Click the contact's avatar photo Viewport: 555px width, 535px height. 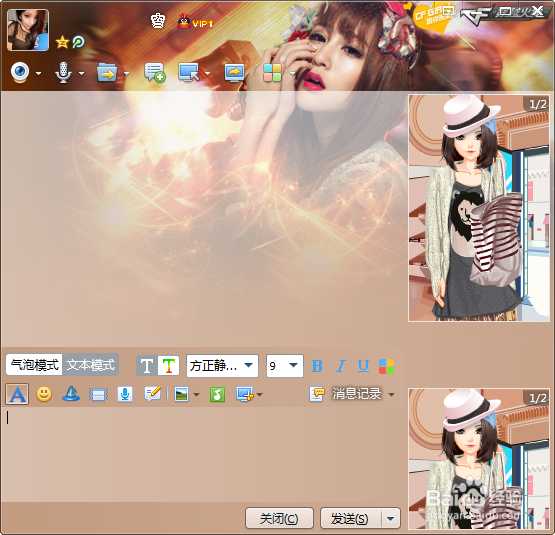click(x=28, y=30)
